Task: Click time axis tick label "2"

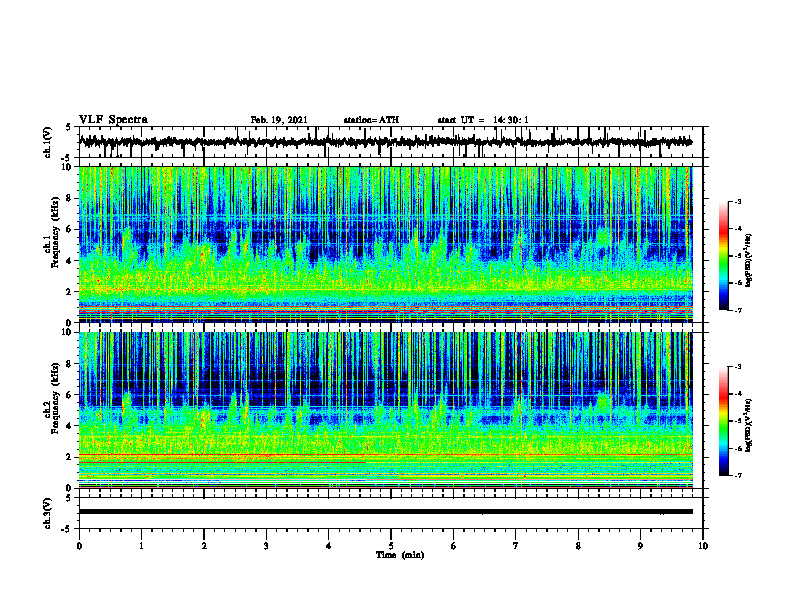Action: 204,546
